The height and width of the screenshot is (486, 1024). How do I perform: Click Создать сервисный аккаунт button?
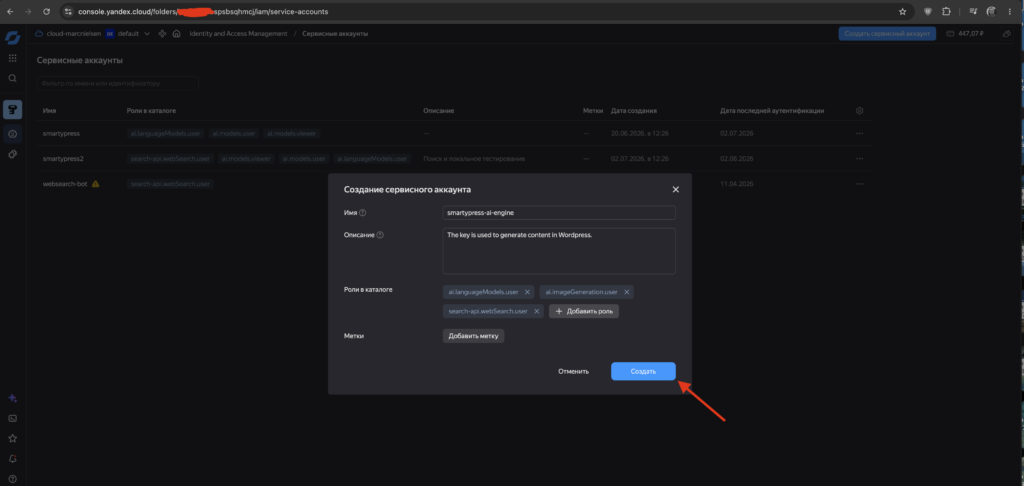887,33
